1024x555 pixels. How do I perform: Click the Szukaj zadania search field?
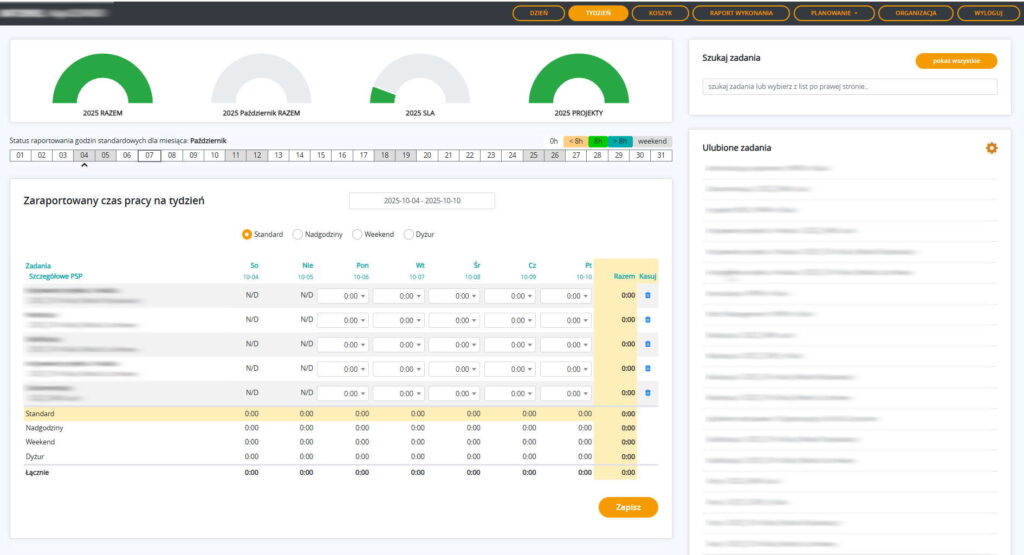click(x=849, y=87)
